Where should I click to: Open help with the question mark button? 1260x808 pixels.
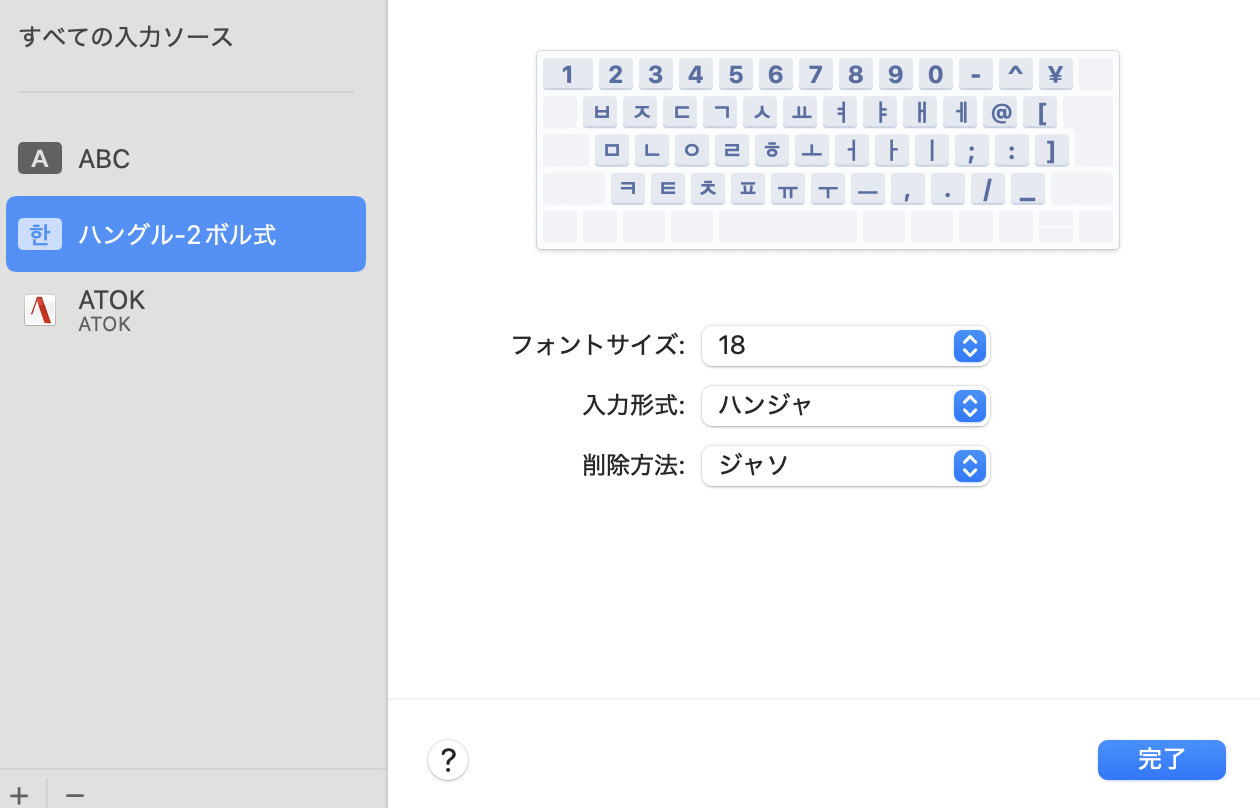(x=448, y=760)
